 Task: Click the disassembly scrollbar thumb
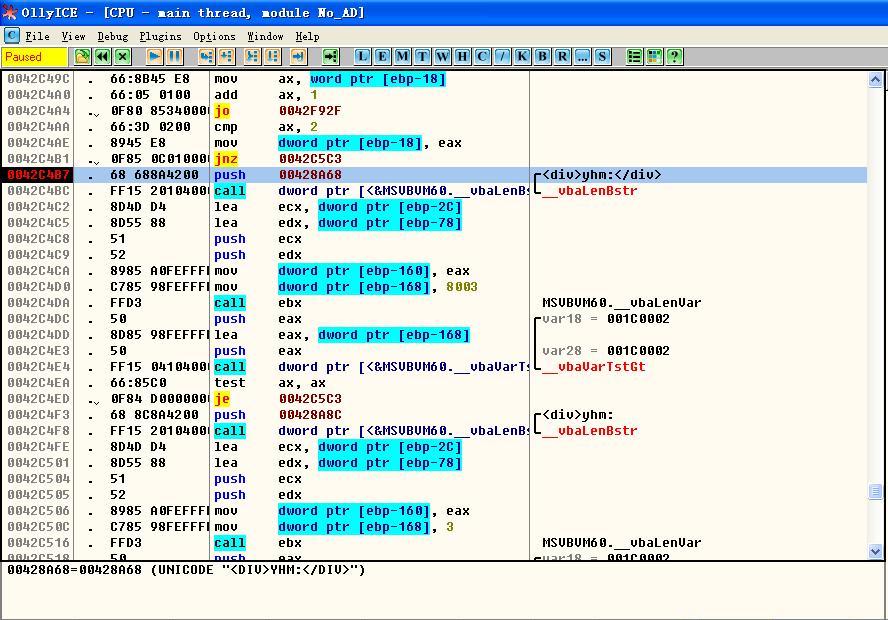876,491
